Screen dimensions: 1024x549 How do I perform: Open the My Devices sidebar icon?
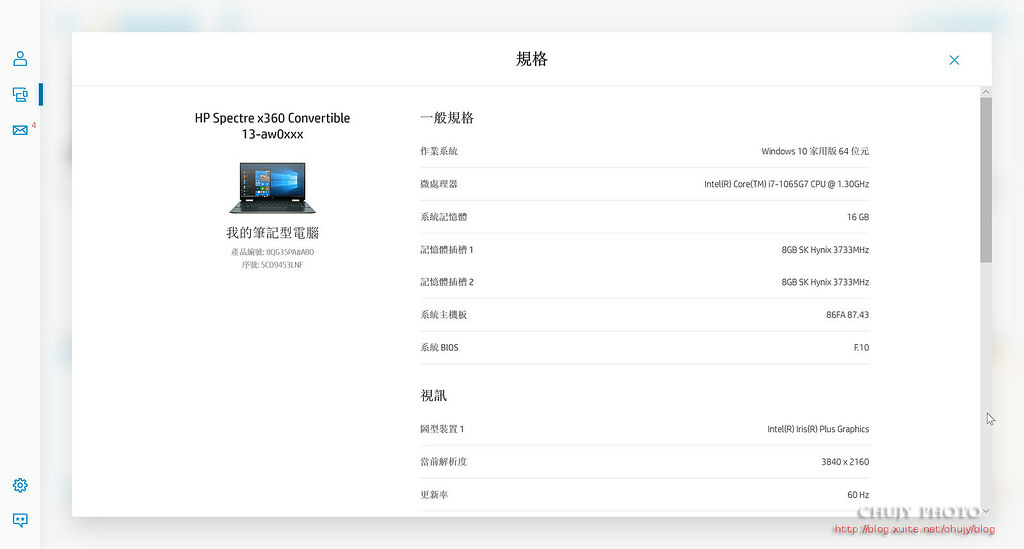(20, 95)
